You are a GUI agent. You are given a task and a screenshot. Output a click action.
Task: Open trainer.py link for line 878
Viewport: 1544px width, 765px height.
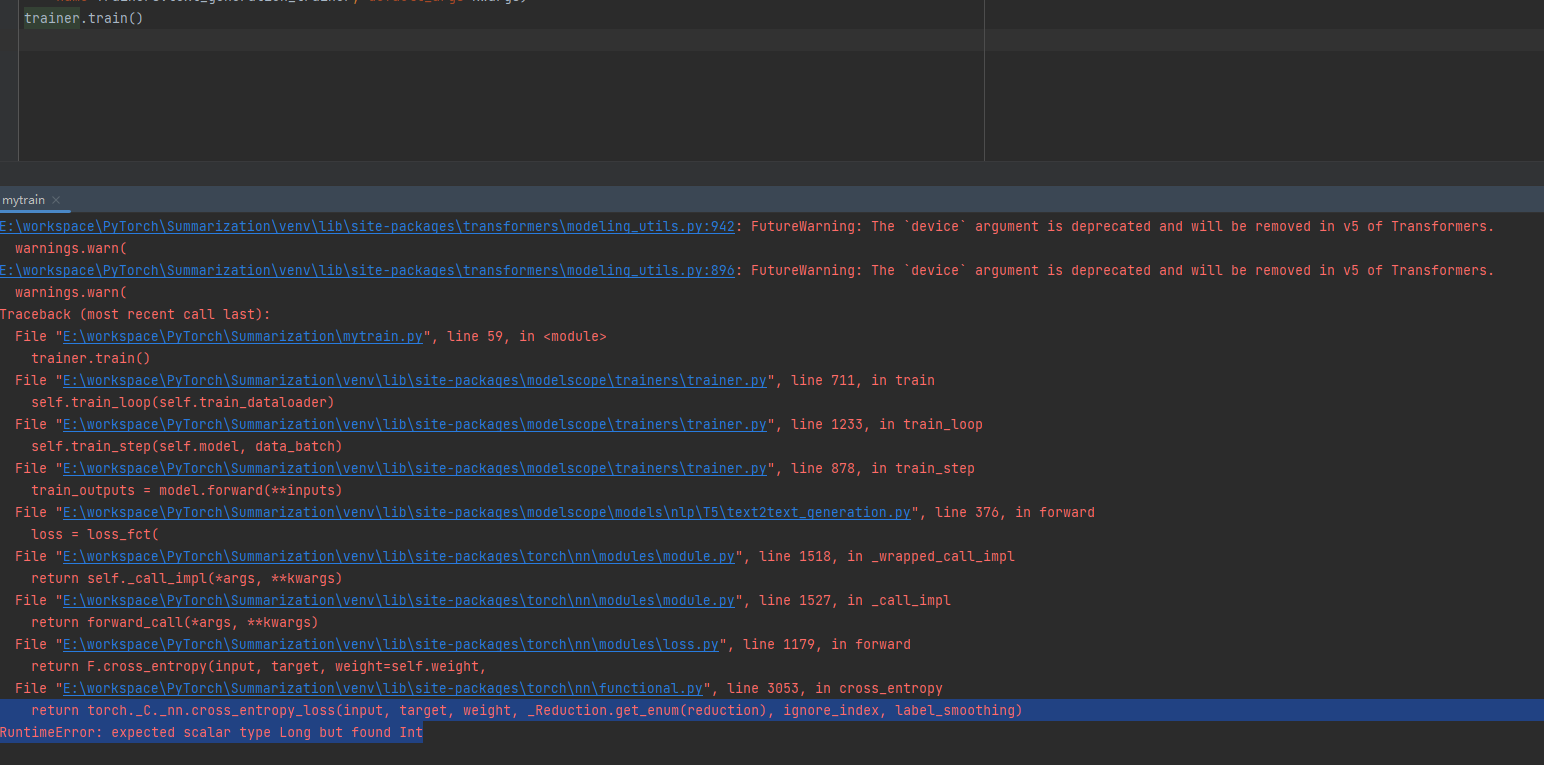pos(415,469)
